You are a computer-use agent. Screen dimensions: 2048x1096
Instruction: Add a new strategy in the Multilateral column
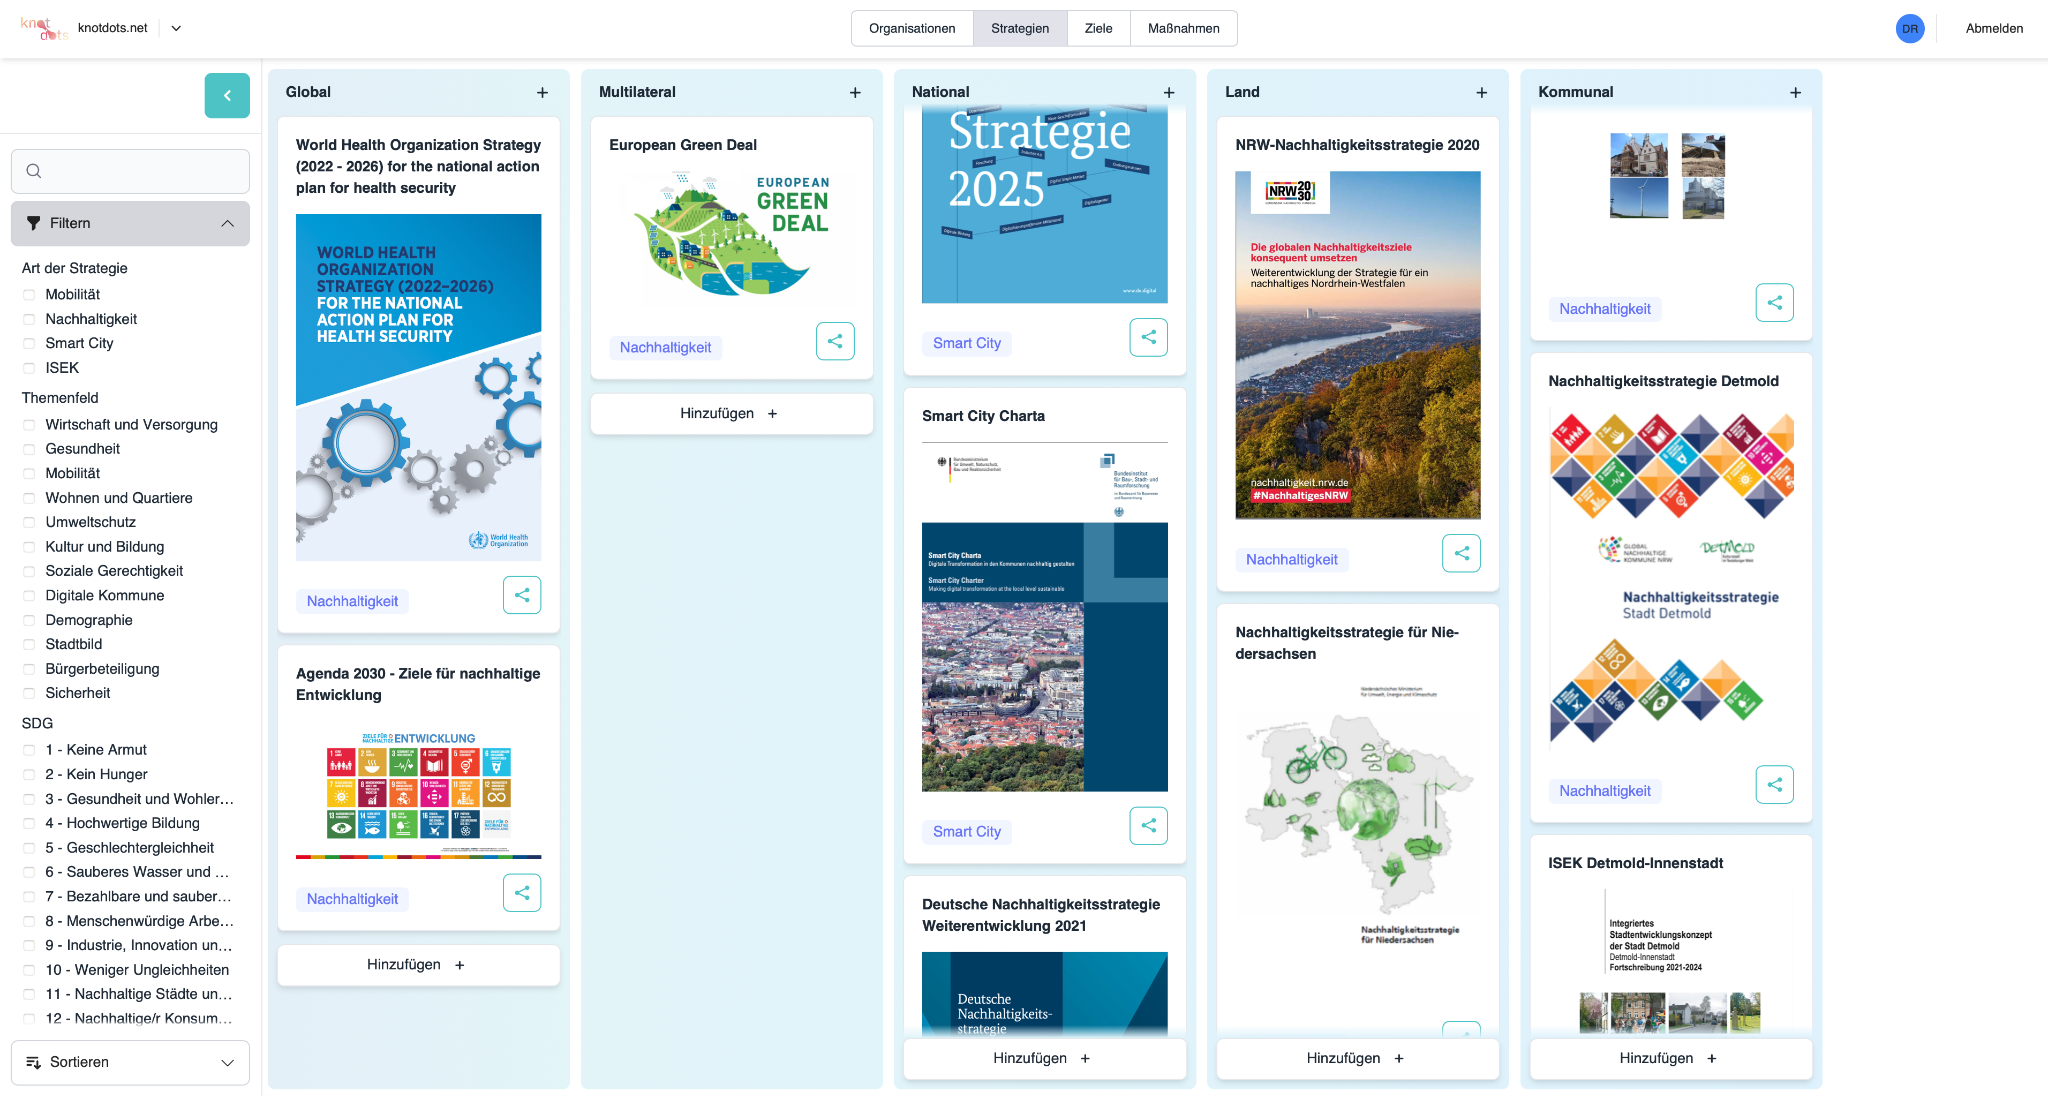(855, 92)
